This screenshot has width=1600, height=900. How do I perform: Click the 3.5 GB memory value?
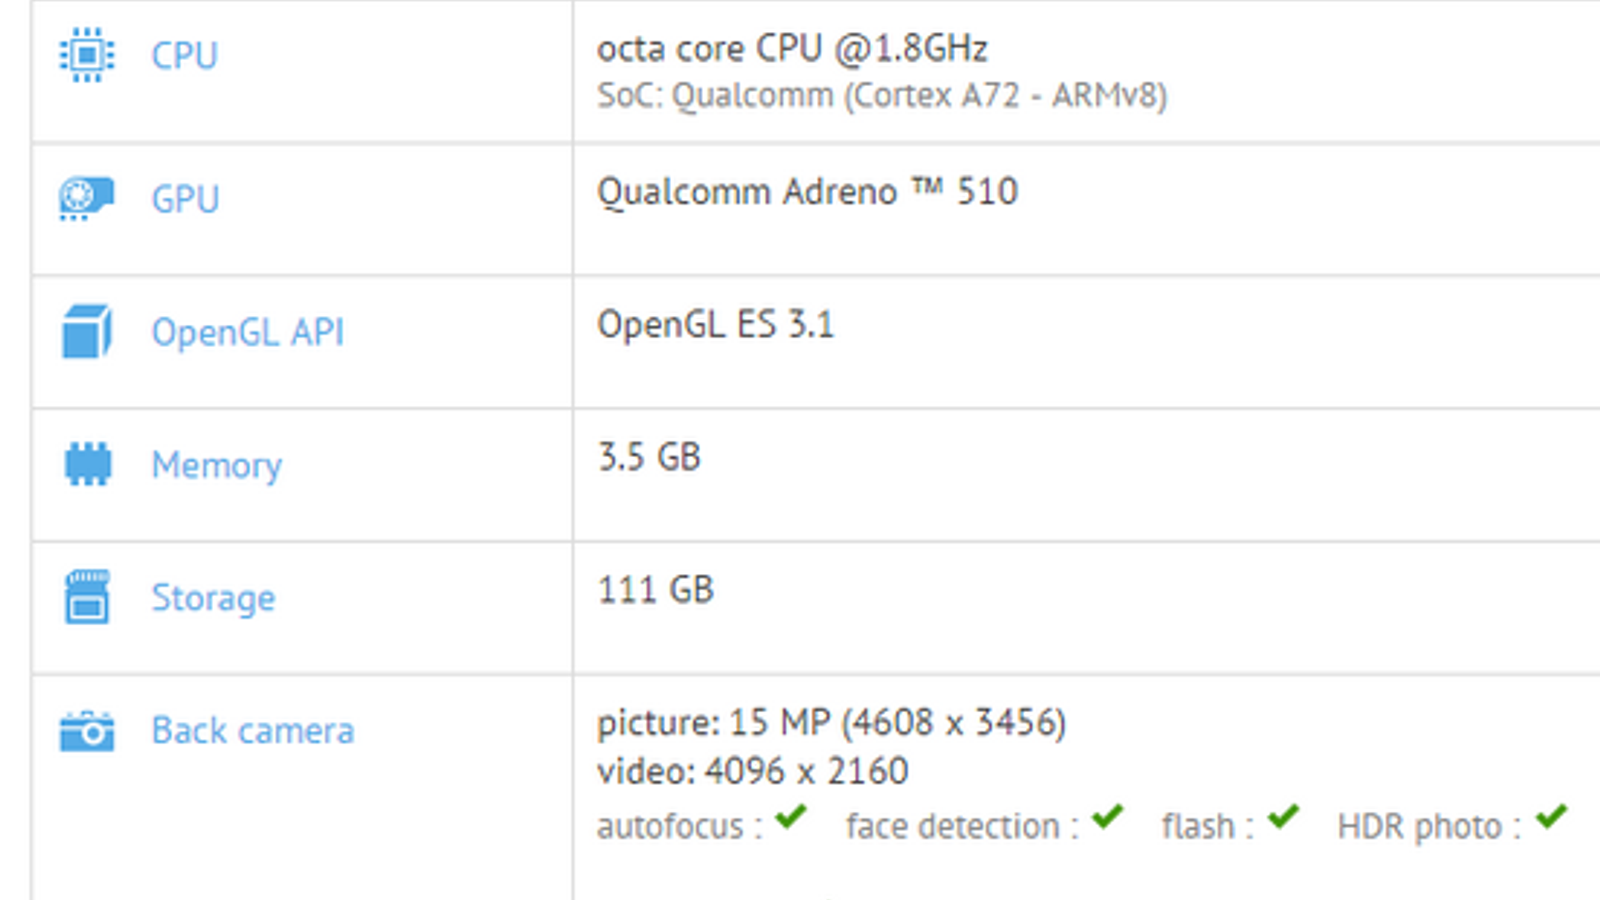click(649, 457)
